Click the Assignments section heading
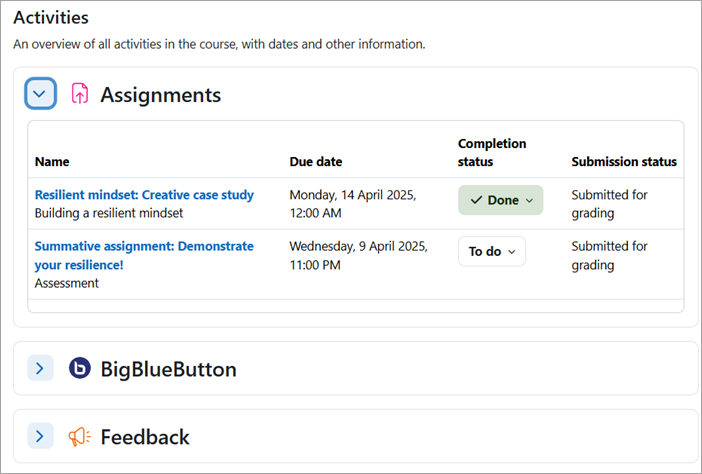Image resolution: width=702 pixels, height=474 pixels. [x=160, y=95]
